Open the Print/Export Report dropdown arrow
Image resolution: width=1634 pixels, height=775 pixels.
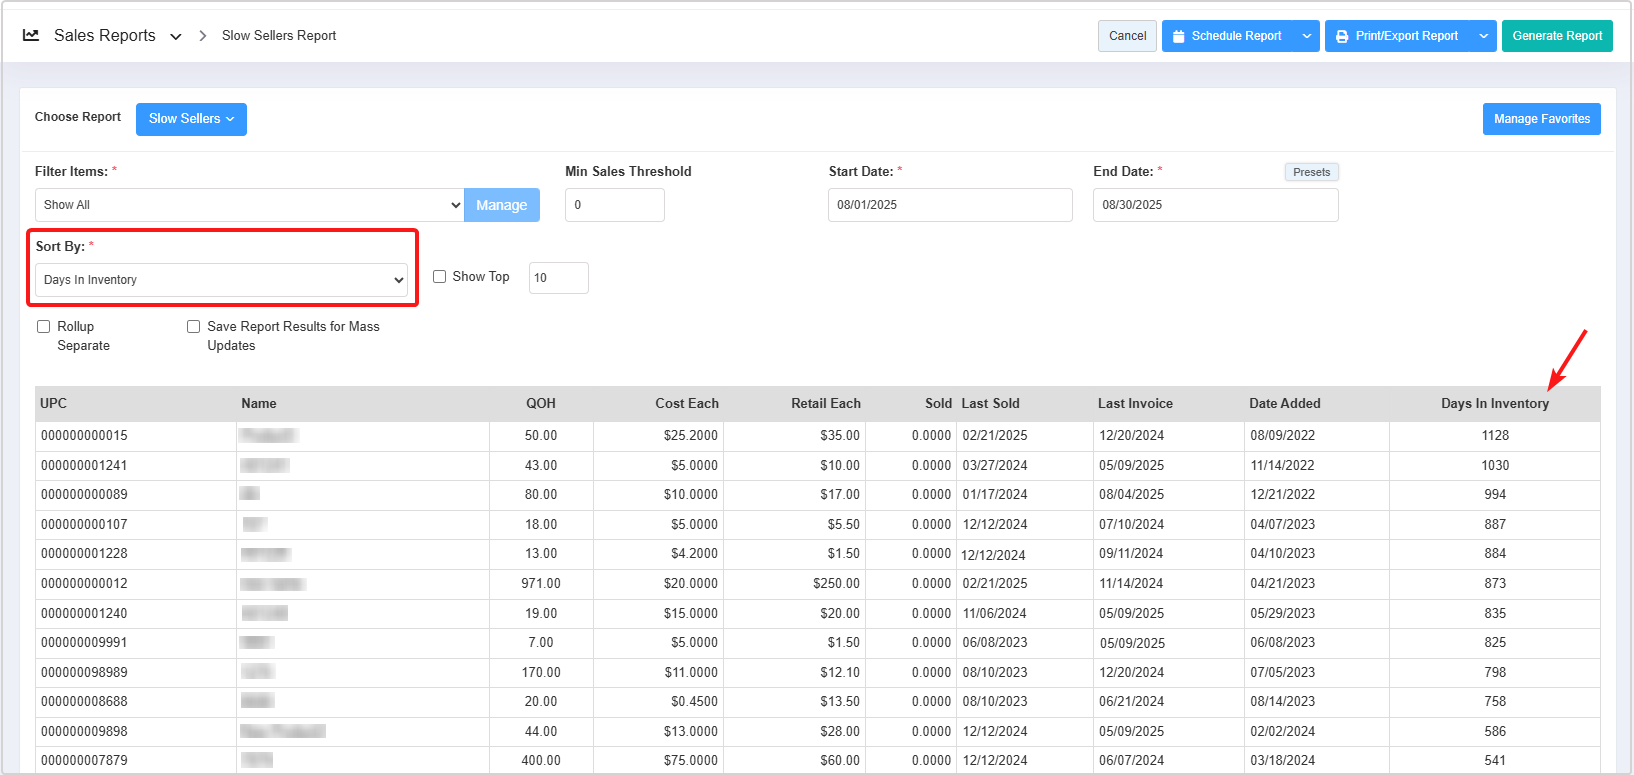pos(1483,36)
